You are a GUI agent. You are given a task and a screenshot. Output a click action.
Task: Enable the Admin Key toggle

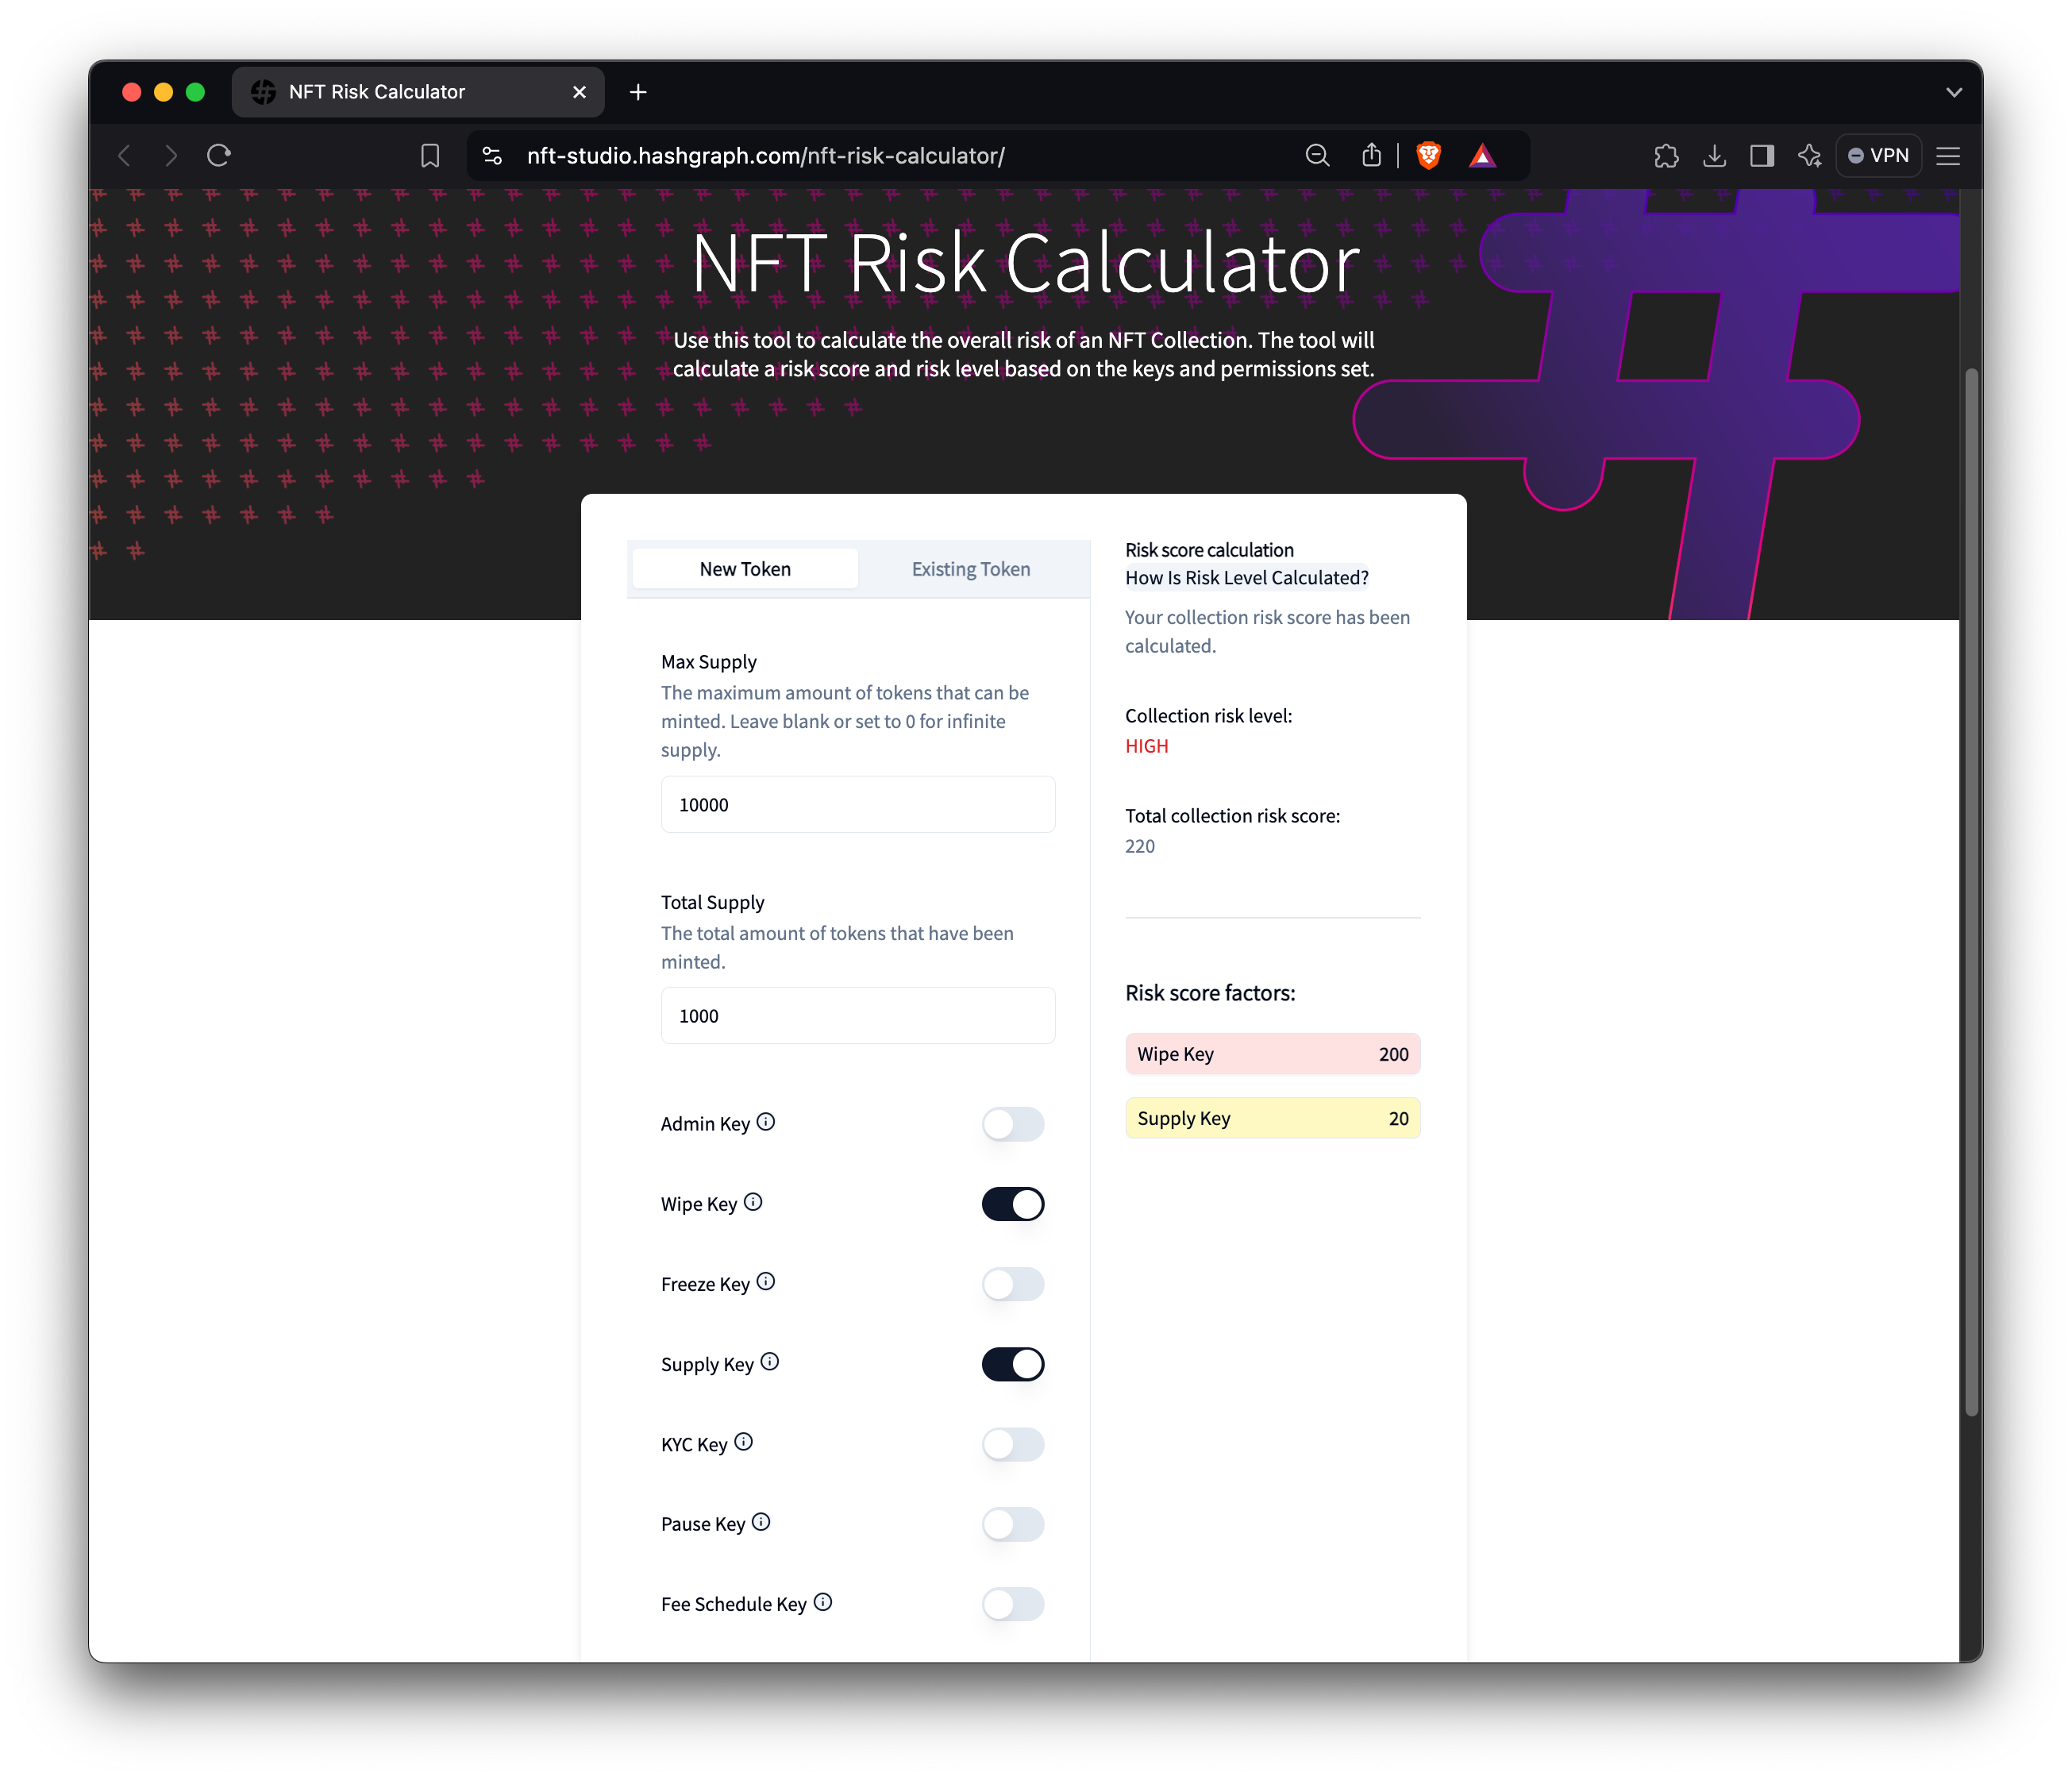tap(1012, 1124)
